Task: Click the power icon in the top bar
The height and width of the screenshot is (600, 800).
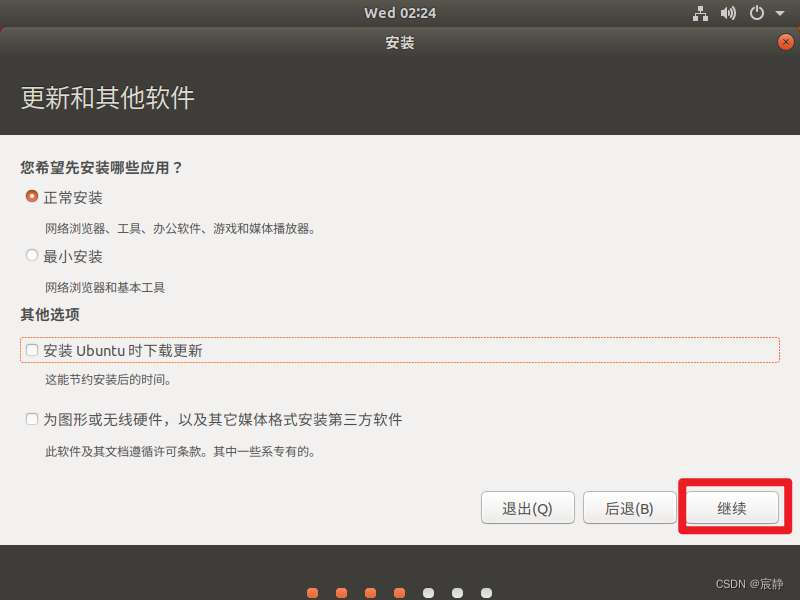Action: (756, 13)
